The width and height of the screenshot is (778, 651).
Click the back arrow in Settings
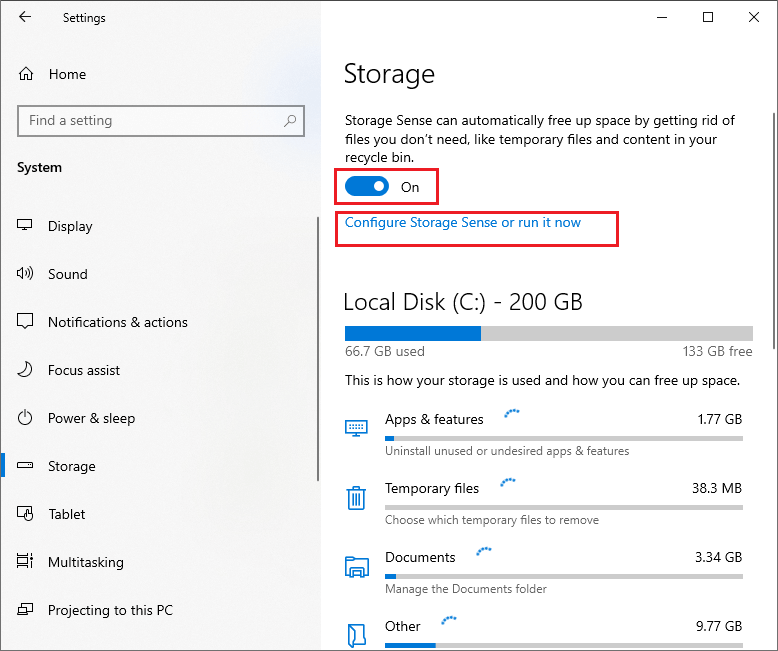tap(25, 17)
